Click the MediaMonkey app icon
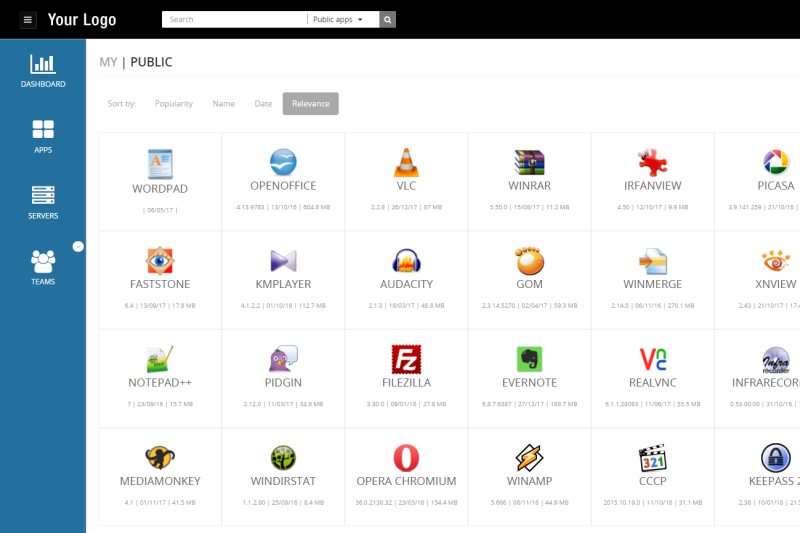The width and height of the screenshot is (800, 533). point(160,457)
